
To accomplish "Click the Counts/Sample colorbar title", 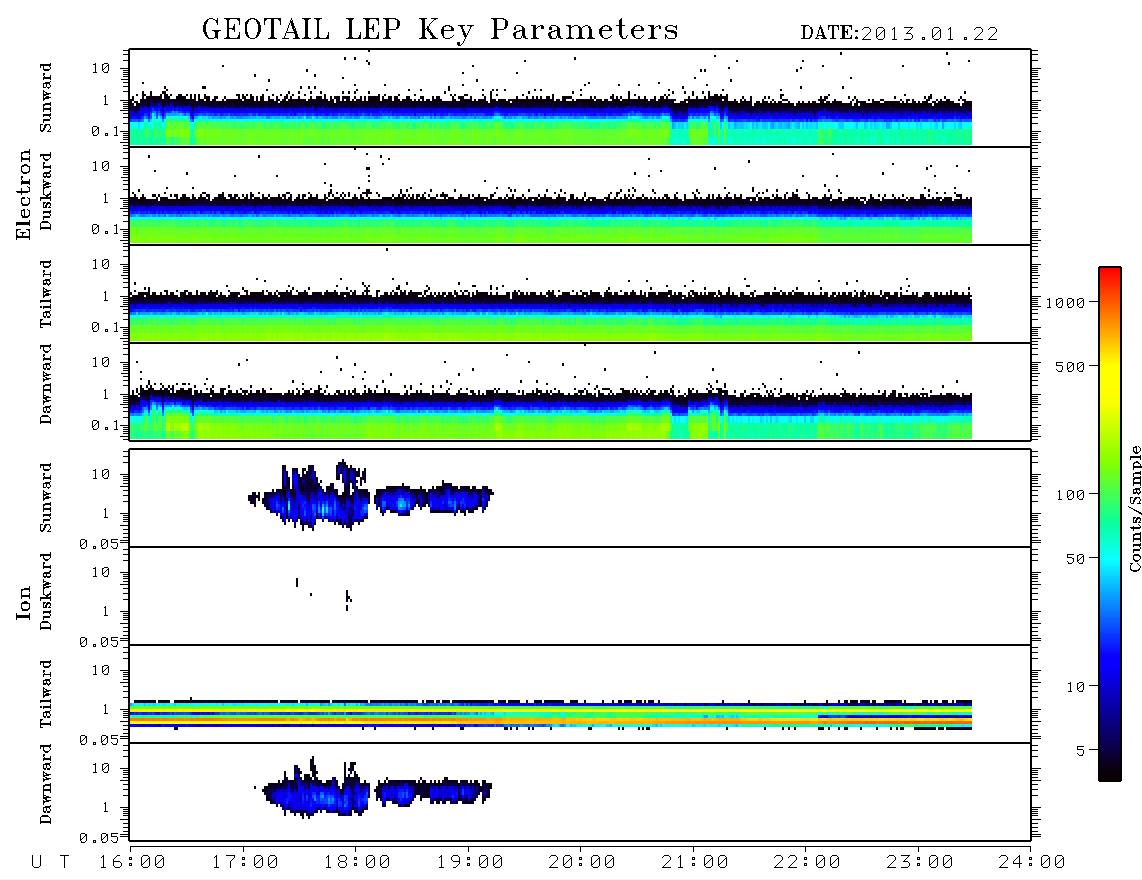I will [1134, 508].
